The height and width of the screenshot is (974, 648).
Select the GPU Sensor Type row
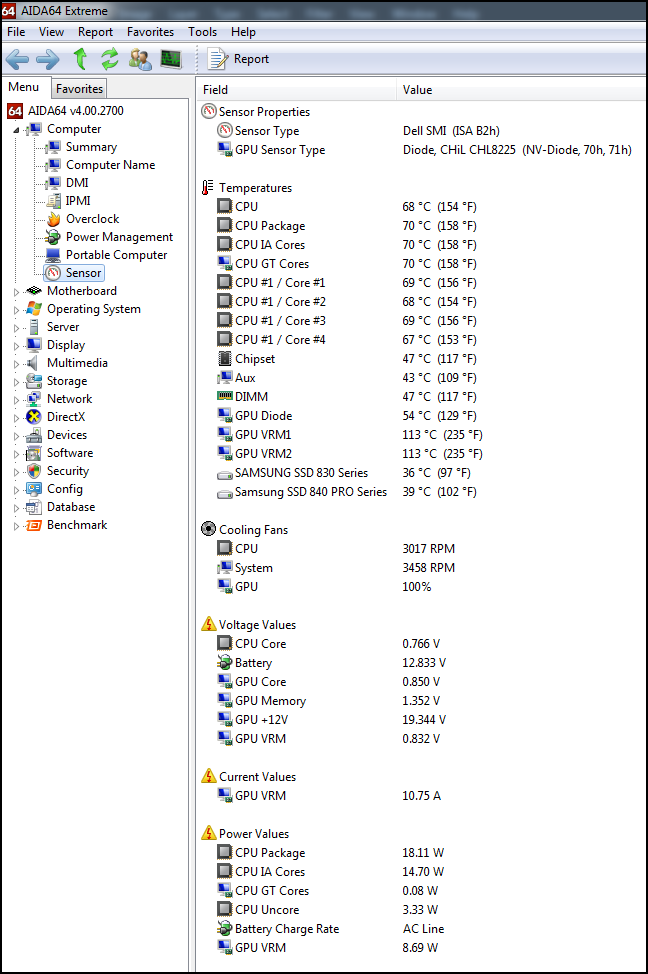[x=422, y=150]
